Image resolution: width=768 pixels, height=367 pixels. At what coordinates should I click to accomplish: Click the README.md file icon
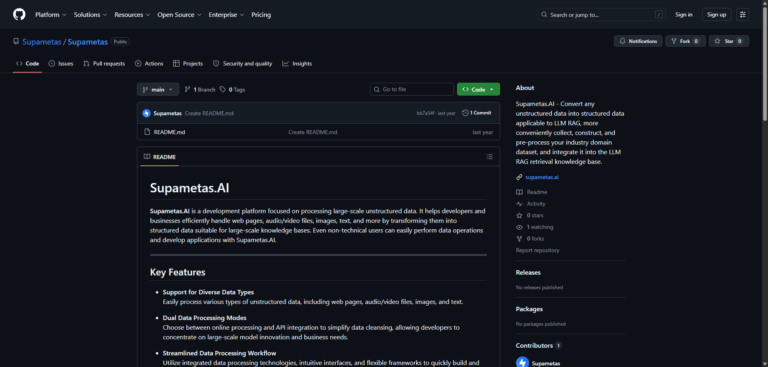click(x=146, y=132)
